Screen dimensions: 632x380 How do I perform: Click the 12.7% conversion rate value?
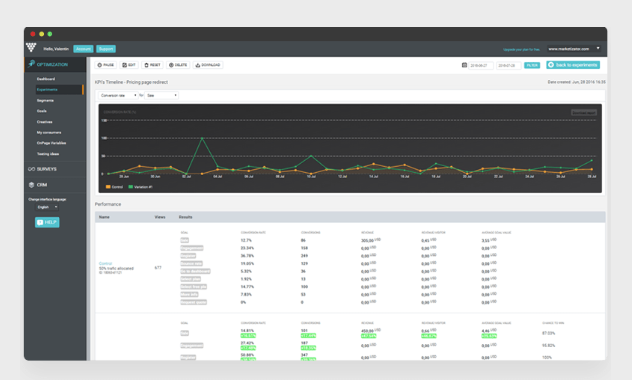(246, 240)
